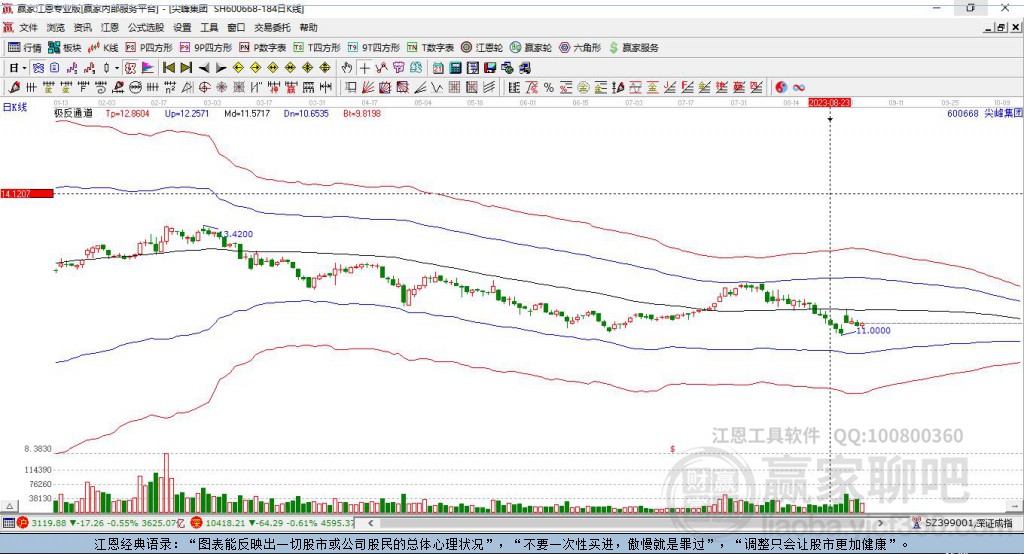
Task: Click the Md=11.5717 value
Action: click(x=247, y=113)
